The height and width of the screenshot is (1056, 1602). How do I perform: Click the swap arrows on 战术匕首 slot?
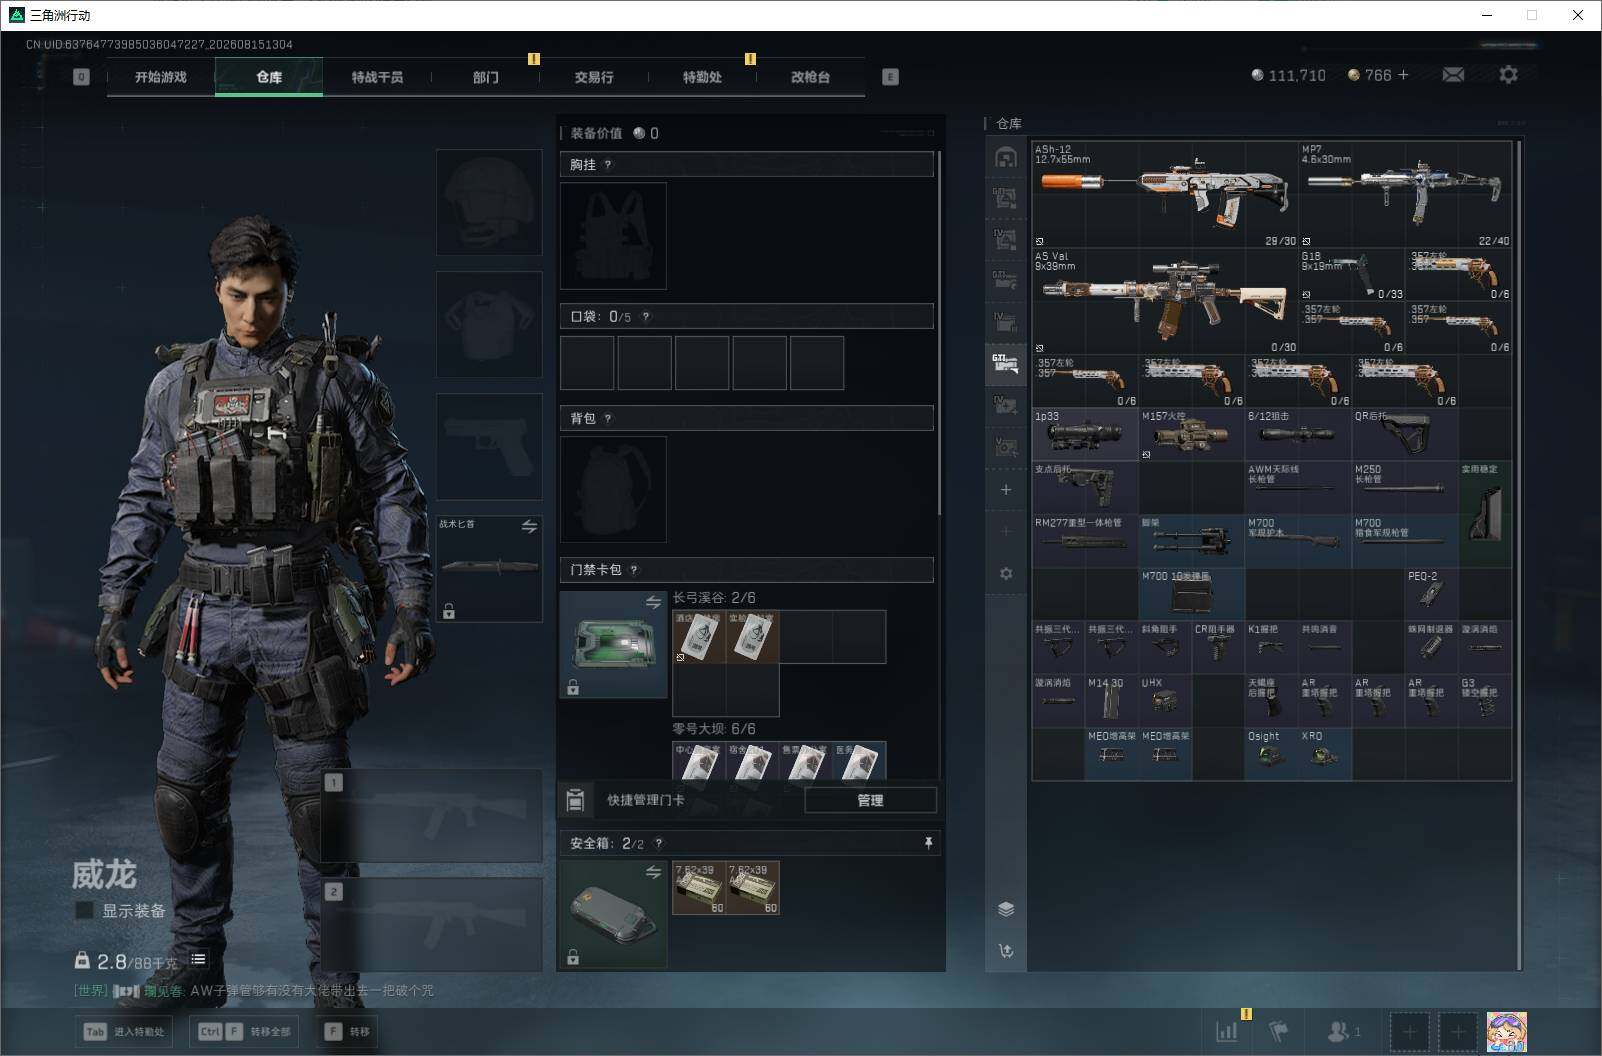pyautogui.click(x=529, y=526)
